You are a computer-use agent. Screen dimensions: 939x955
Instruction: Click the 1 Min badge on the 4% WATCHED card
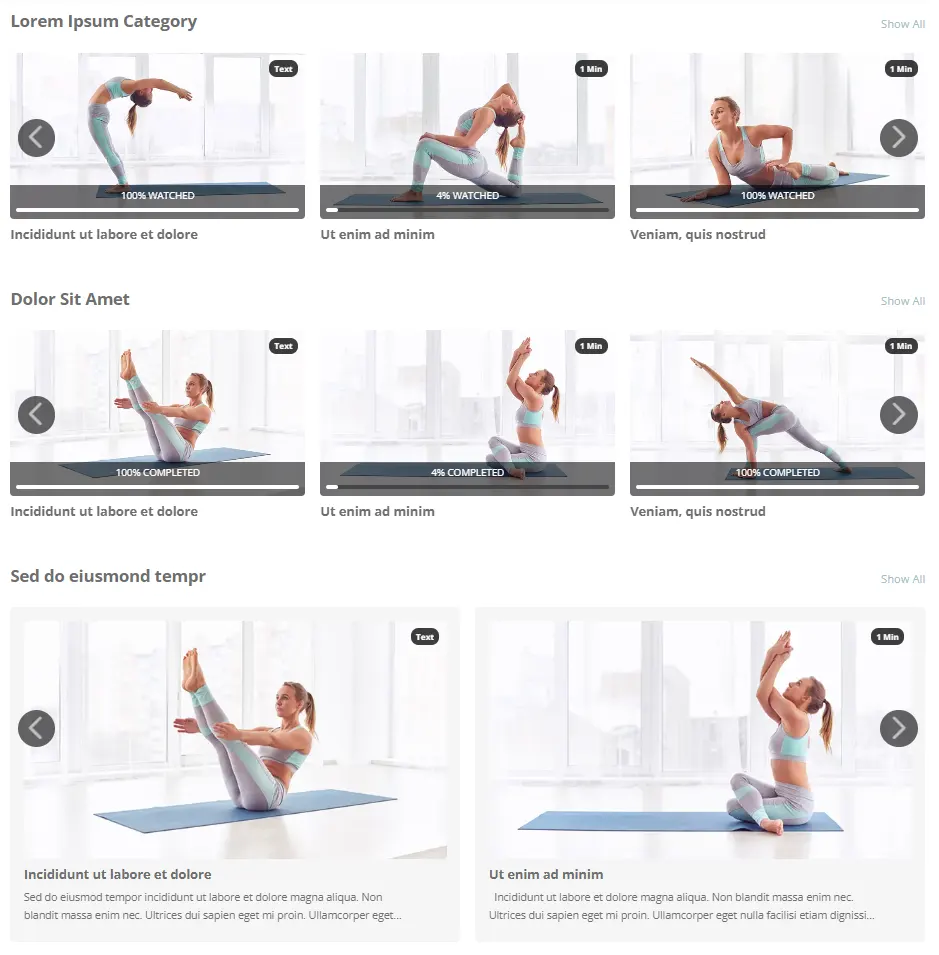591,69
